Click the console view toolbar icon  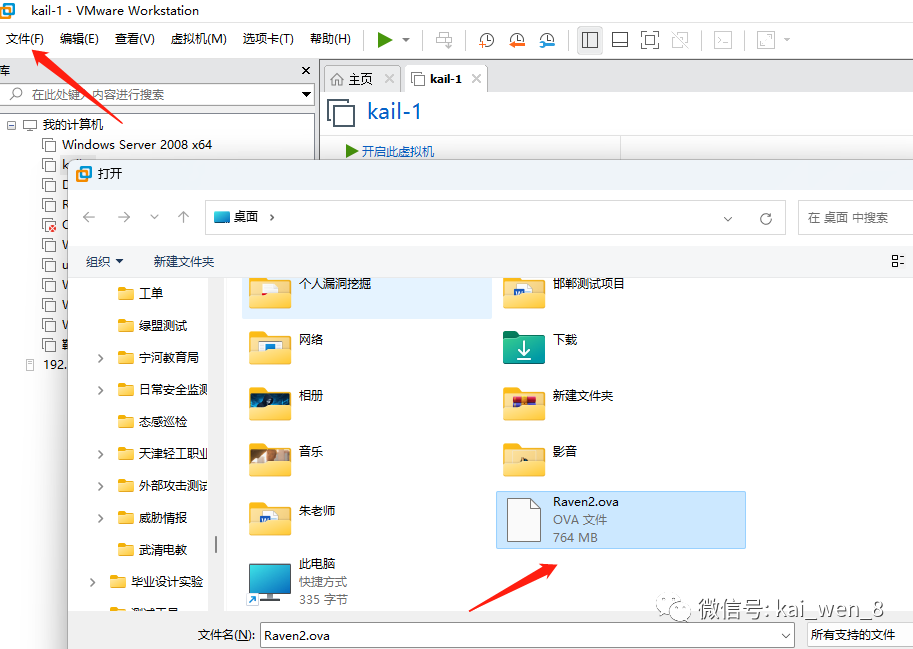click(723, 40)
